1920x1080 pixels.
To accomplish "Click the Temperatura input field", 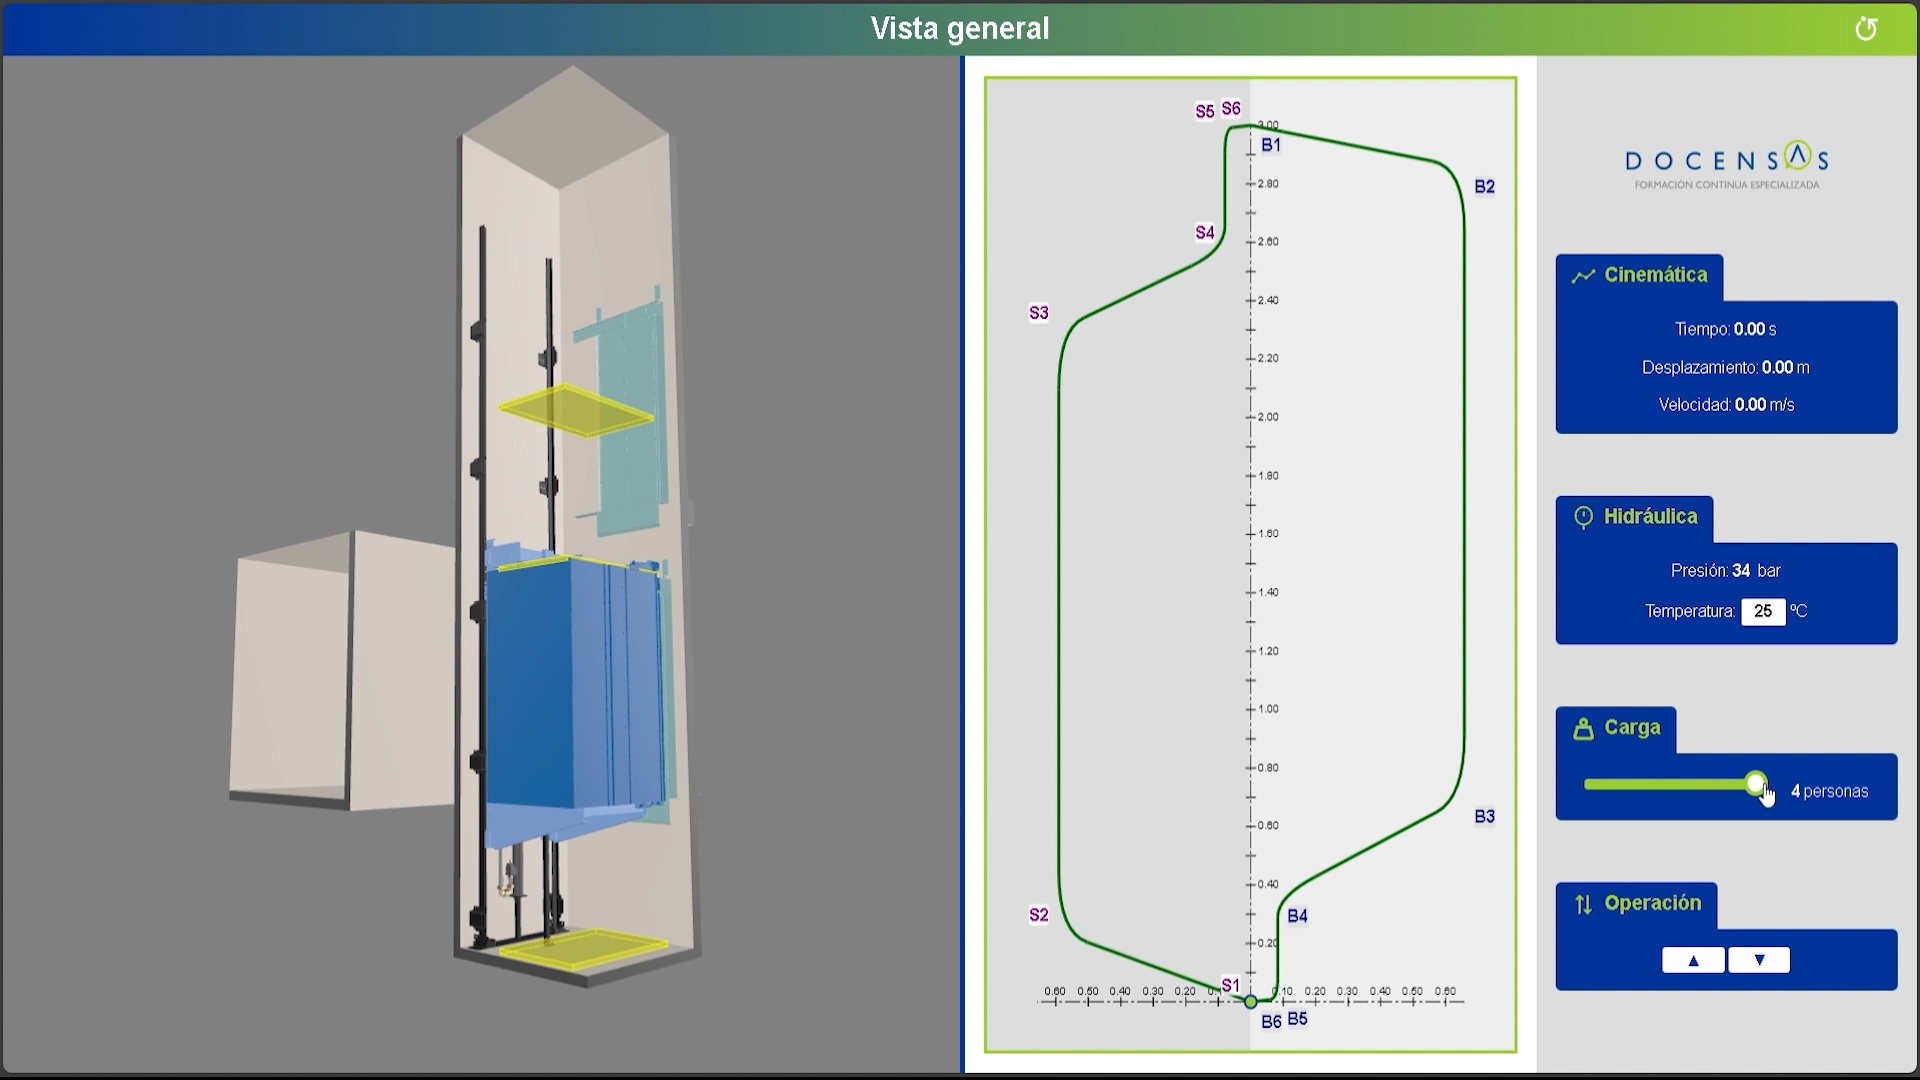I will click(1764, 611).
